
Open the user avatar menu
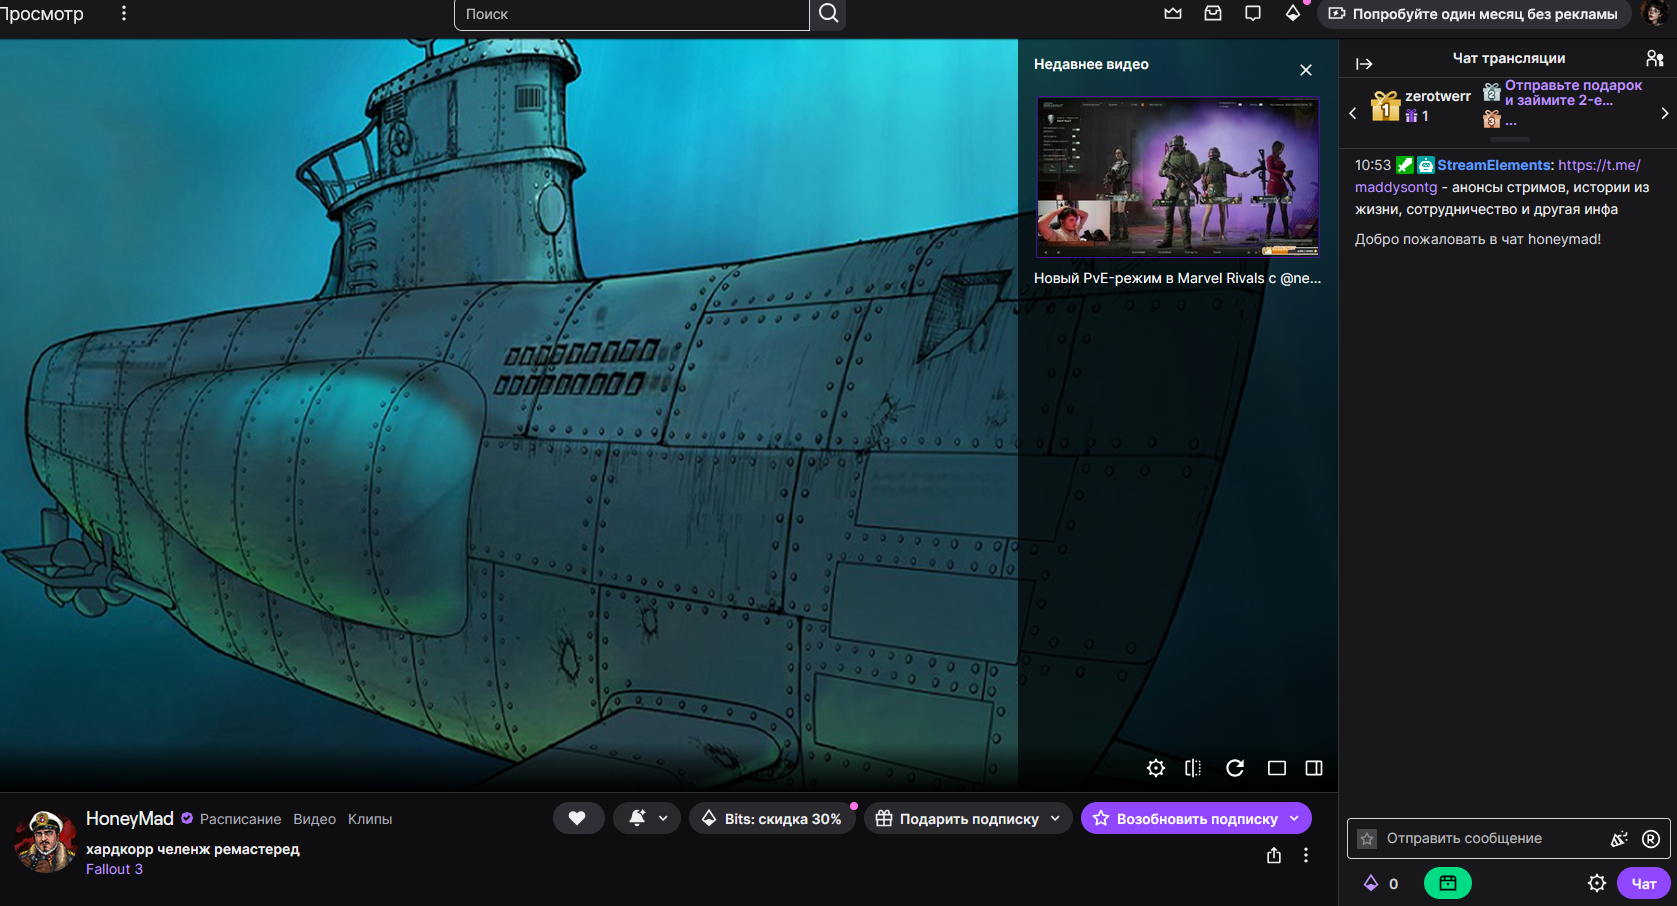point(1654,14)
